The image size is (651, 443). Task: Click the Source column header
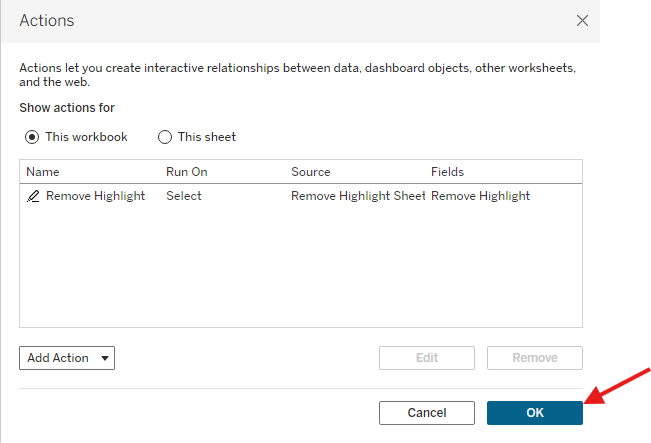coord(310,172)
